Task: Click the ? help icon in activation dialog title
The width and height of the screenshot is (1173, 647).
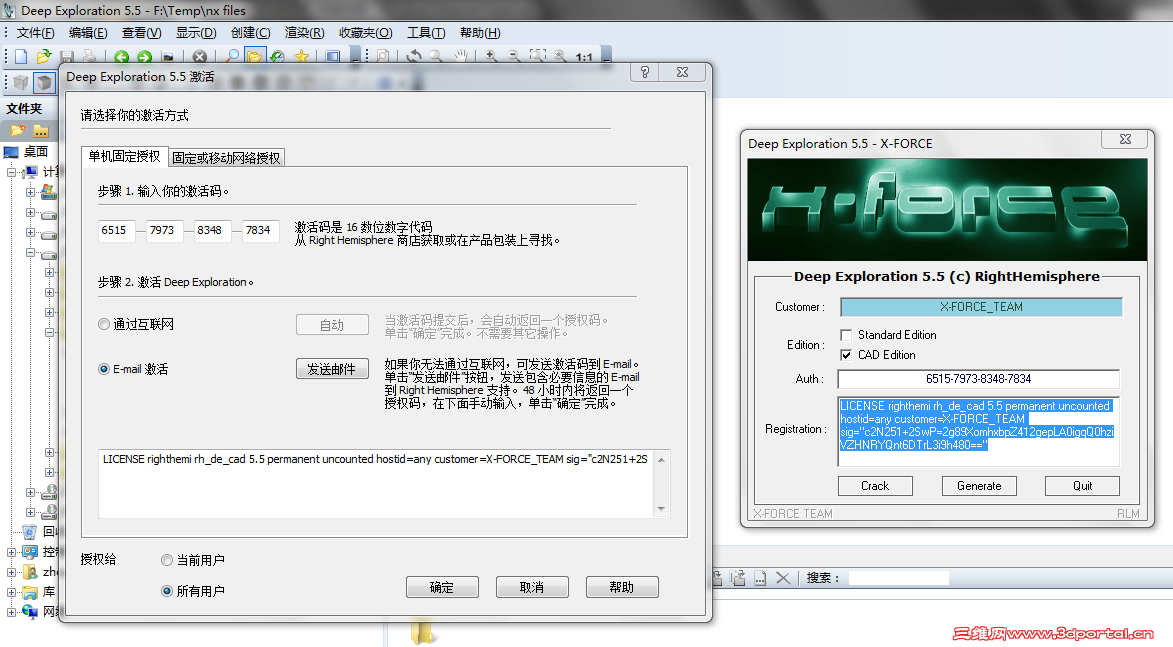Action: (x=645, y=72)
